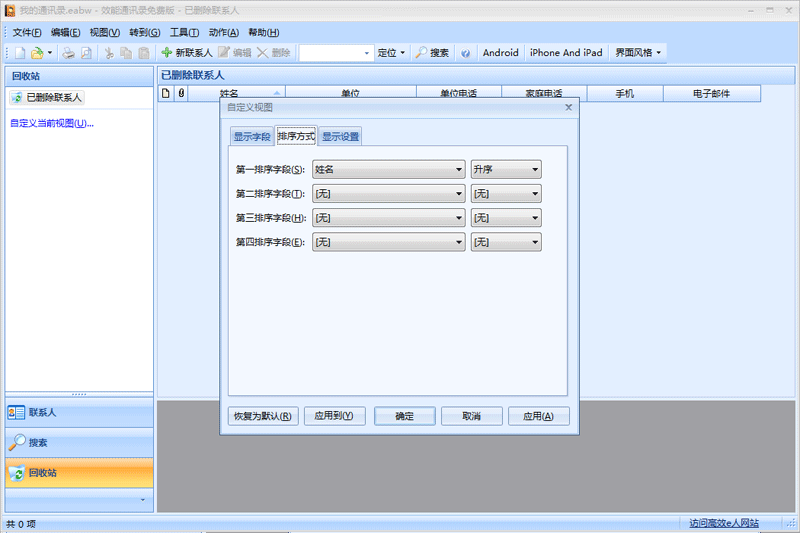Image resolution: width=800 pixels, height=533 pixels.
Task: Click the 手机 column header
Action: 624,93
